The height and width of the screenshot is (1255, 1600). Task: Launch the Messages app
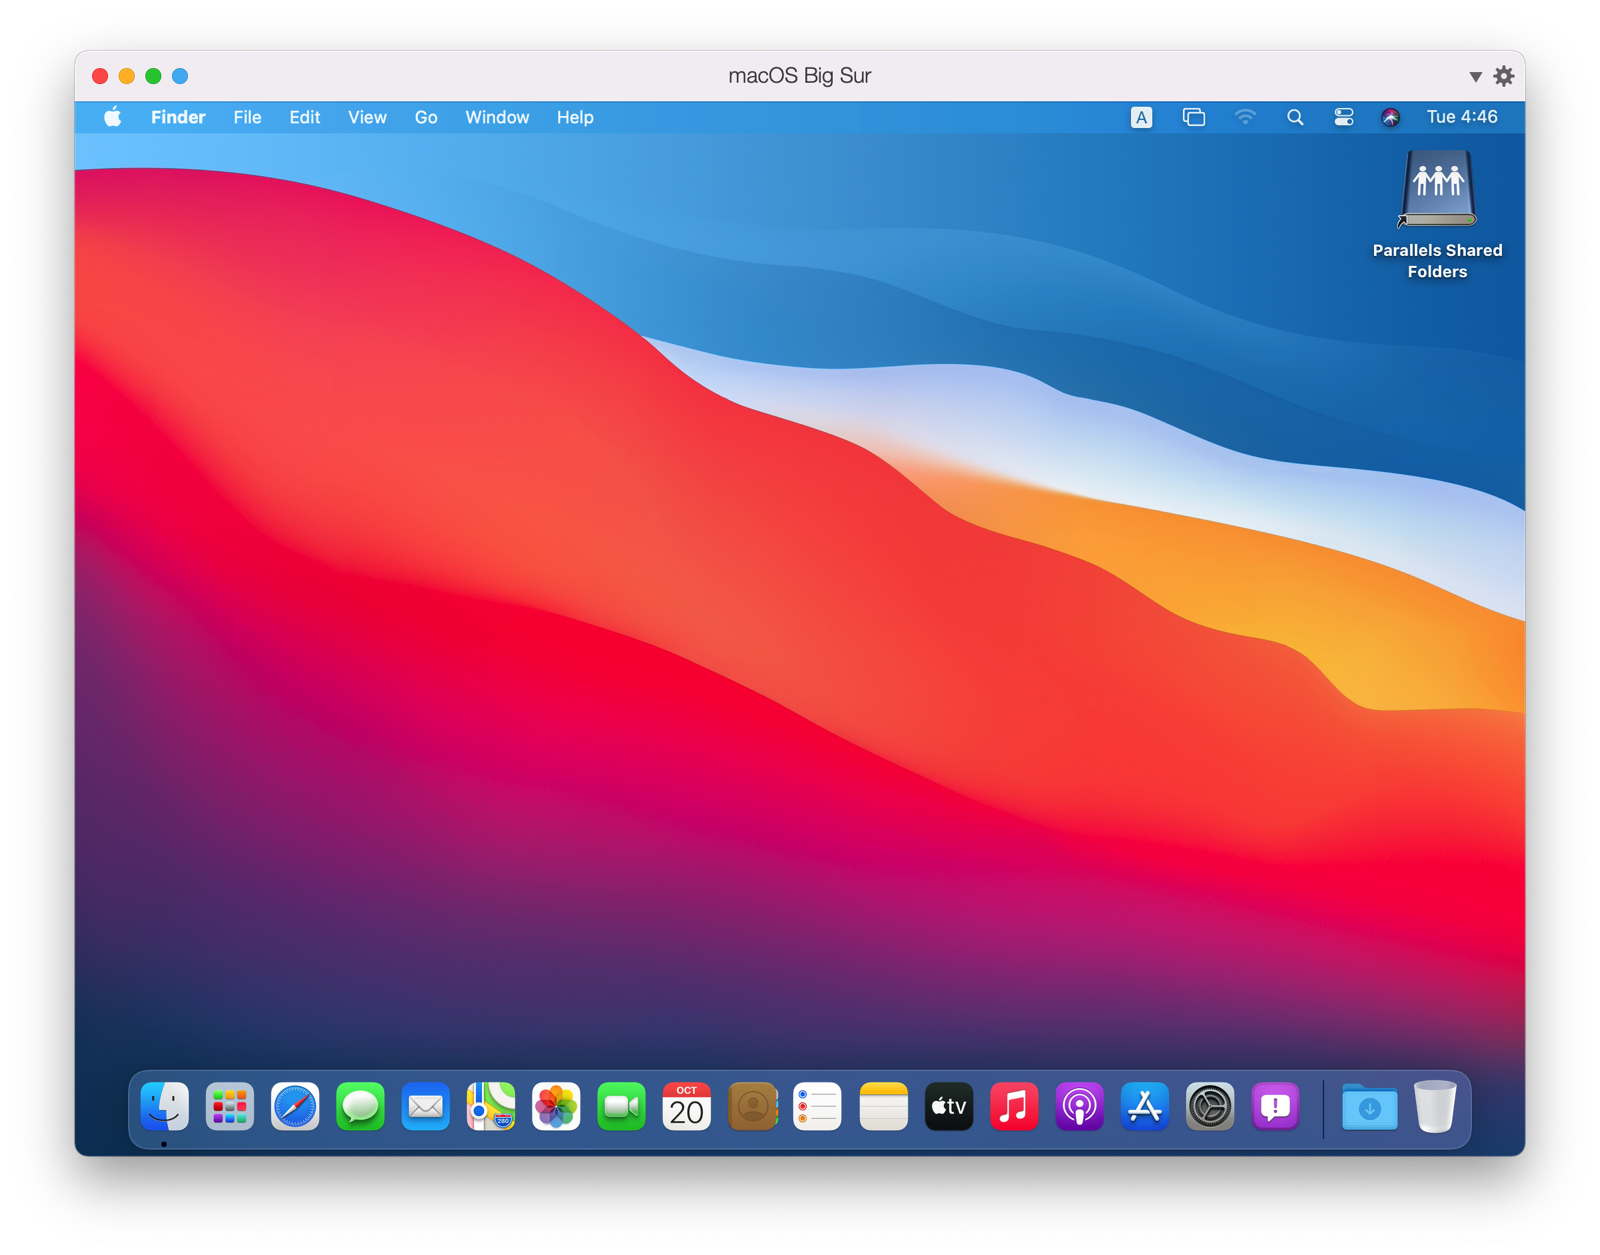360,1107
